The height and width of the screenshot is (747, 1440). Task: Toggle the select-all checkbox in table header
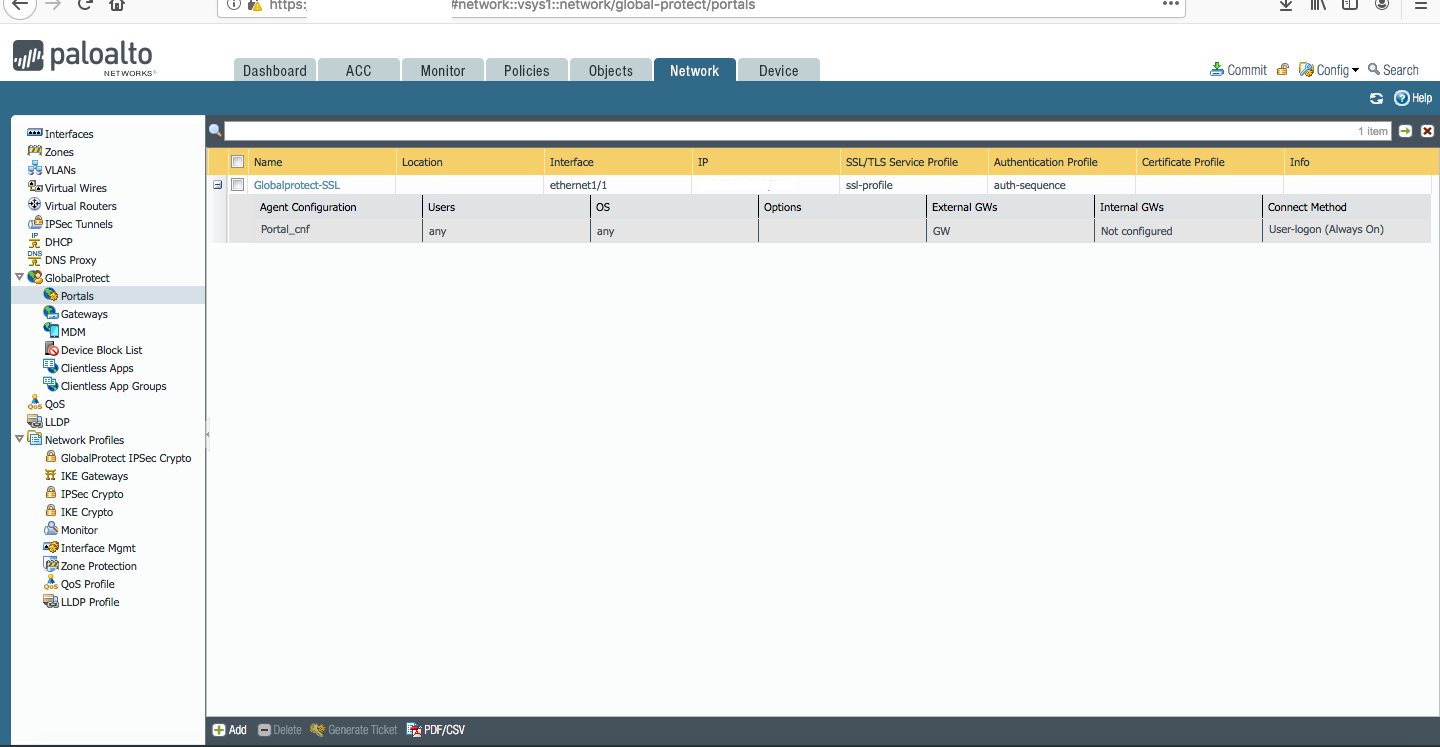237,162
